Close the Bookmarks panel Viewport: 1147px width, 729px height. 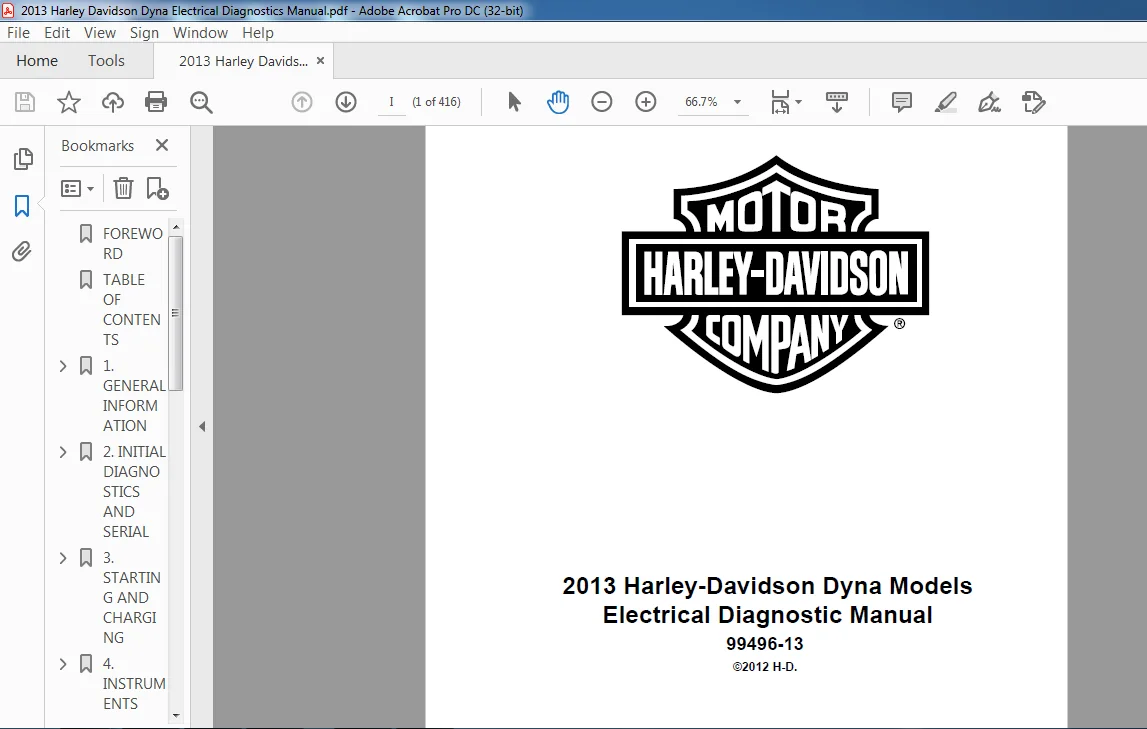pos(162,146)
